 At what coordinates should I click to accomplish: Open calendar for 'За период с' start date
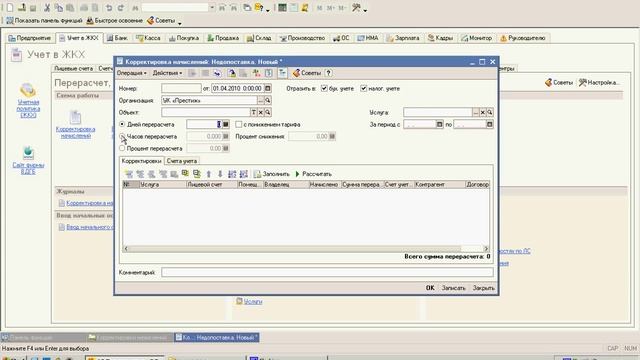(440, 124)
